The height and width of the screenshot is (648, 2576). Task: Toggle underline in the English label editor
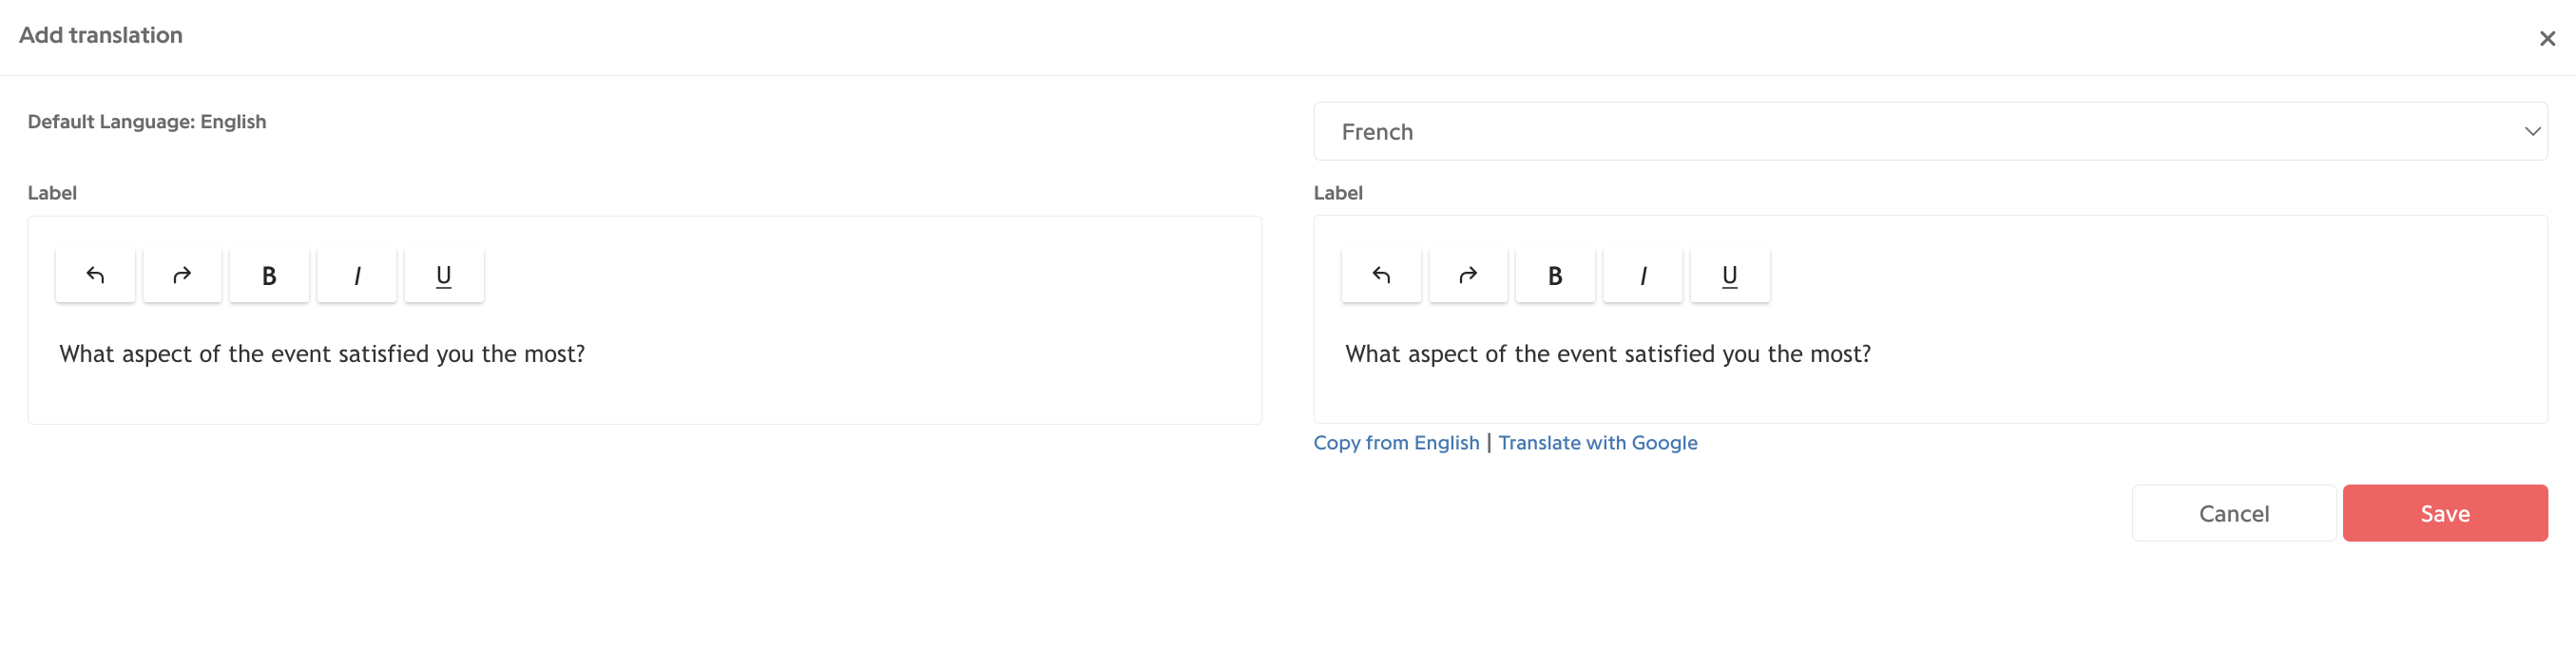tap(444, 275)
